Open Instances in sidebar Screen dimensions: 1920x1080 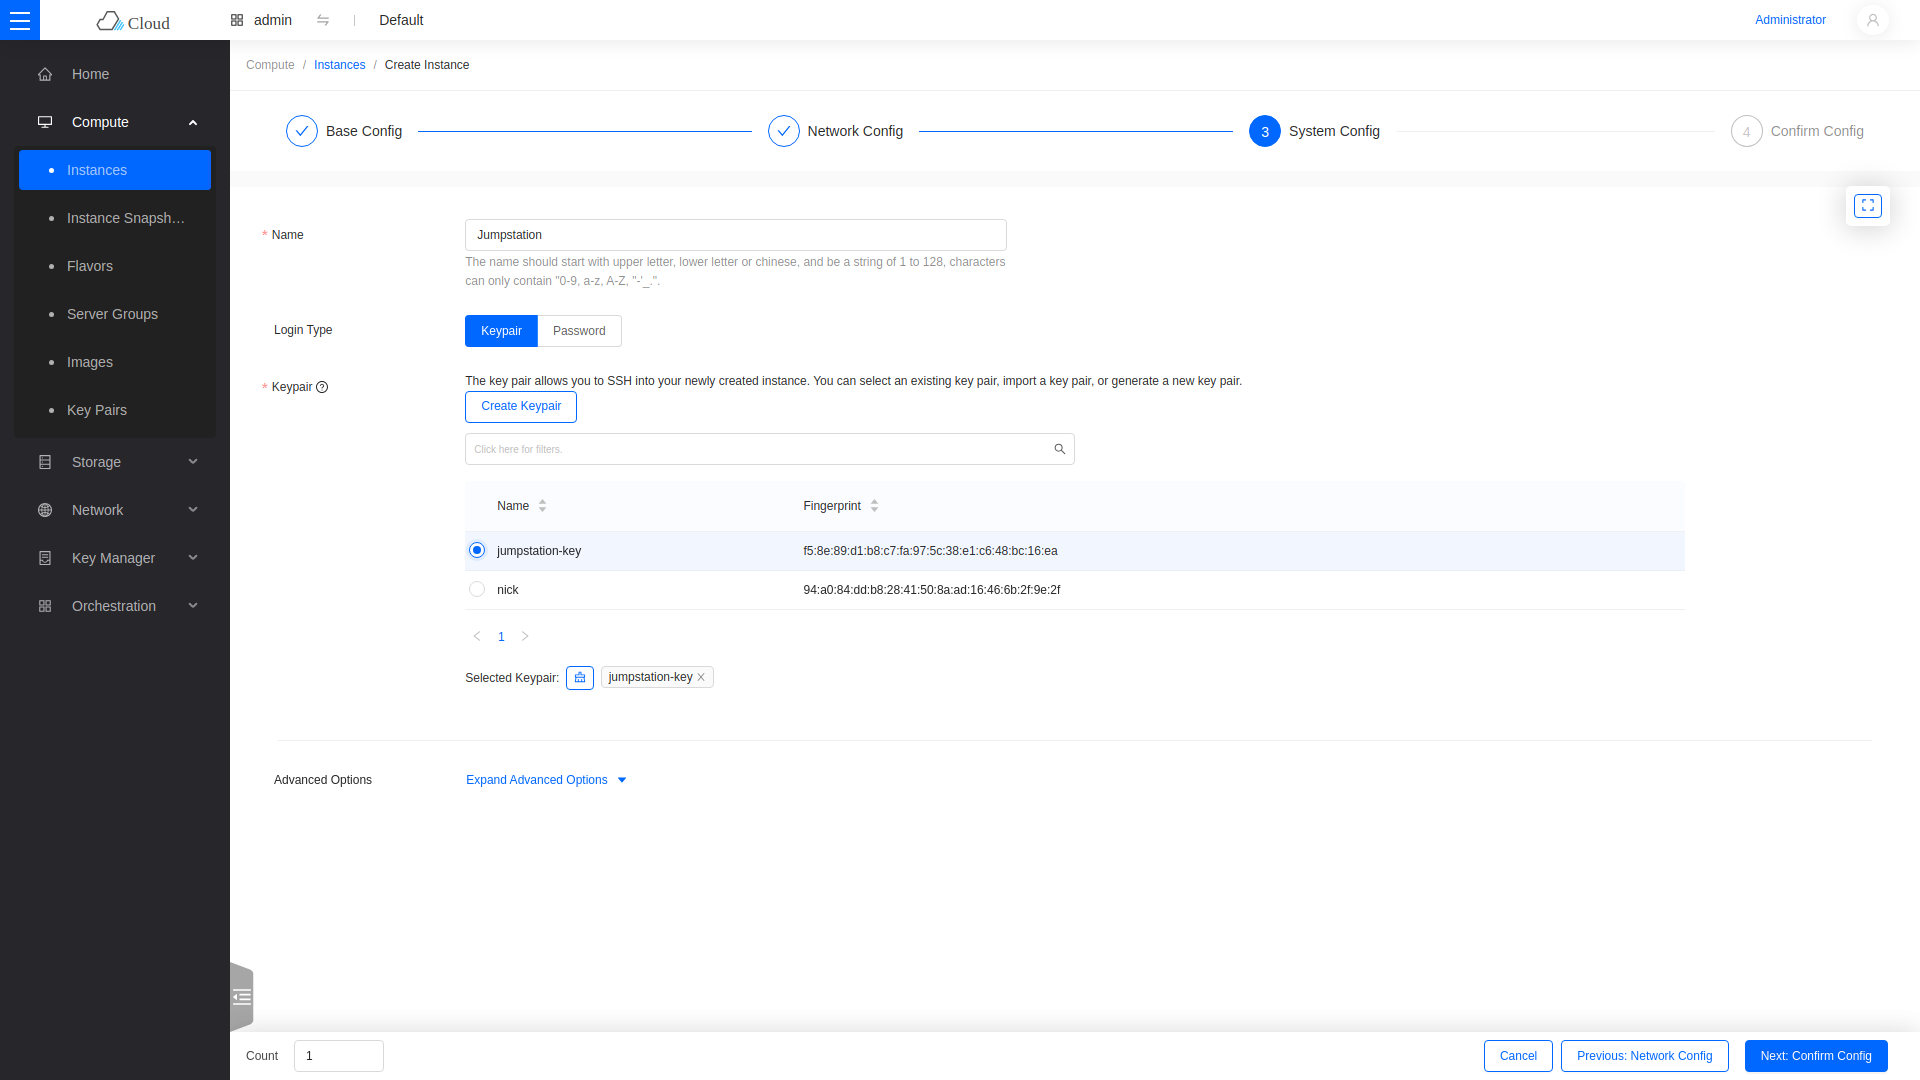click(115, 170)
